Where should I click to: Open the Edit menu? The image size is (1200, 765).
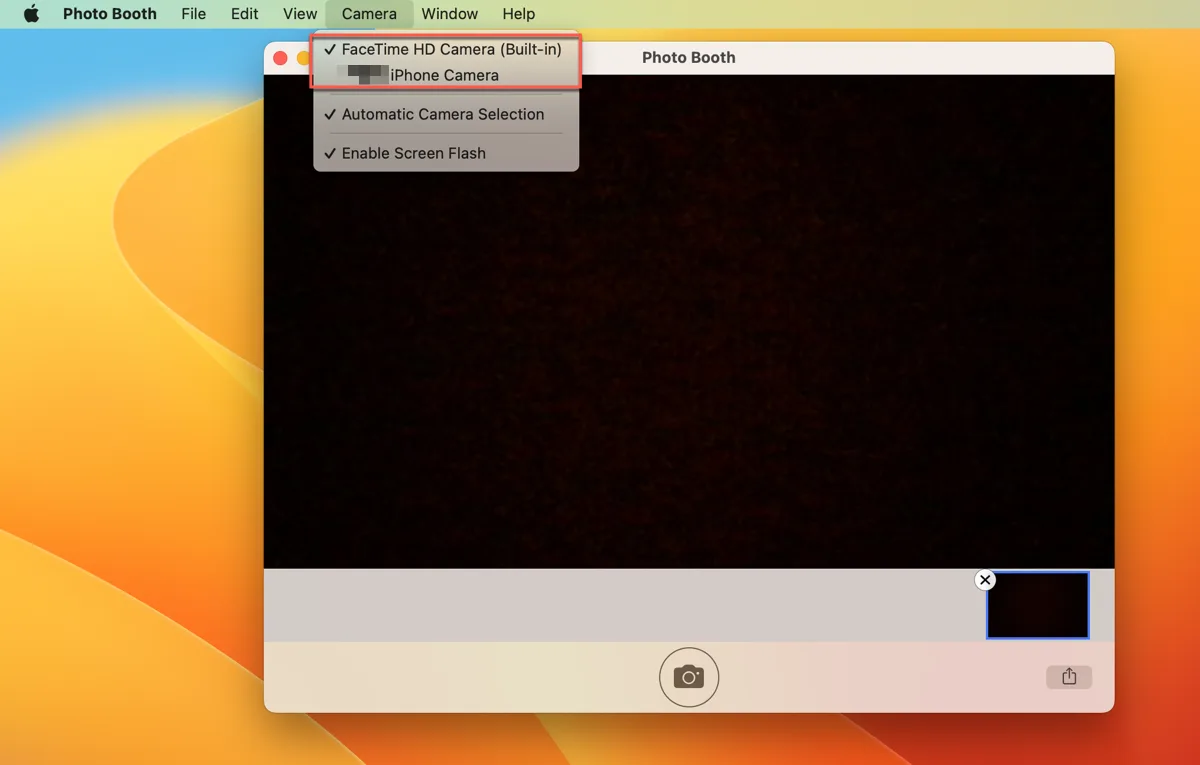point(245,14)
